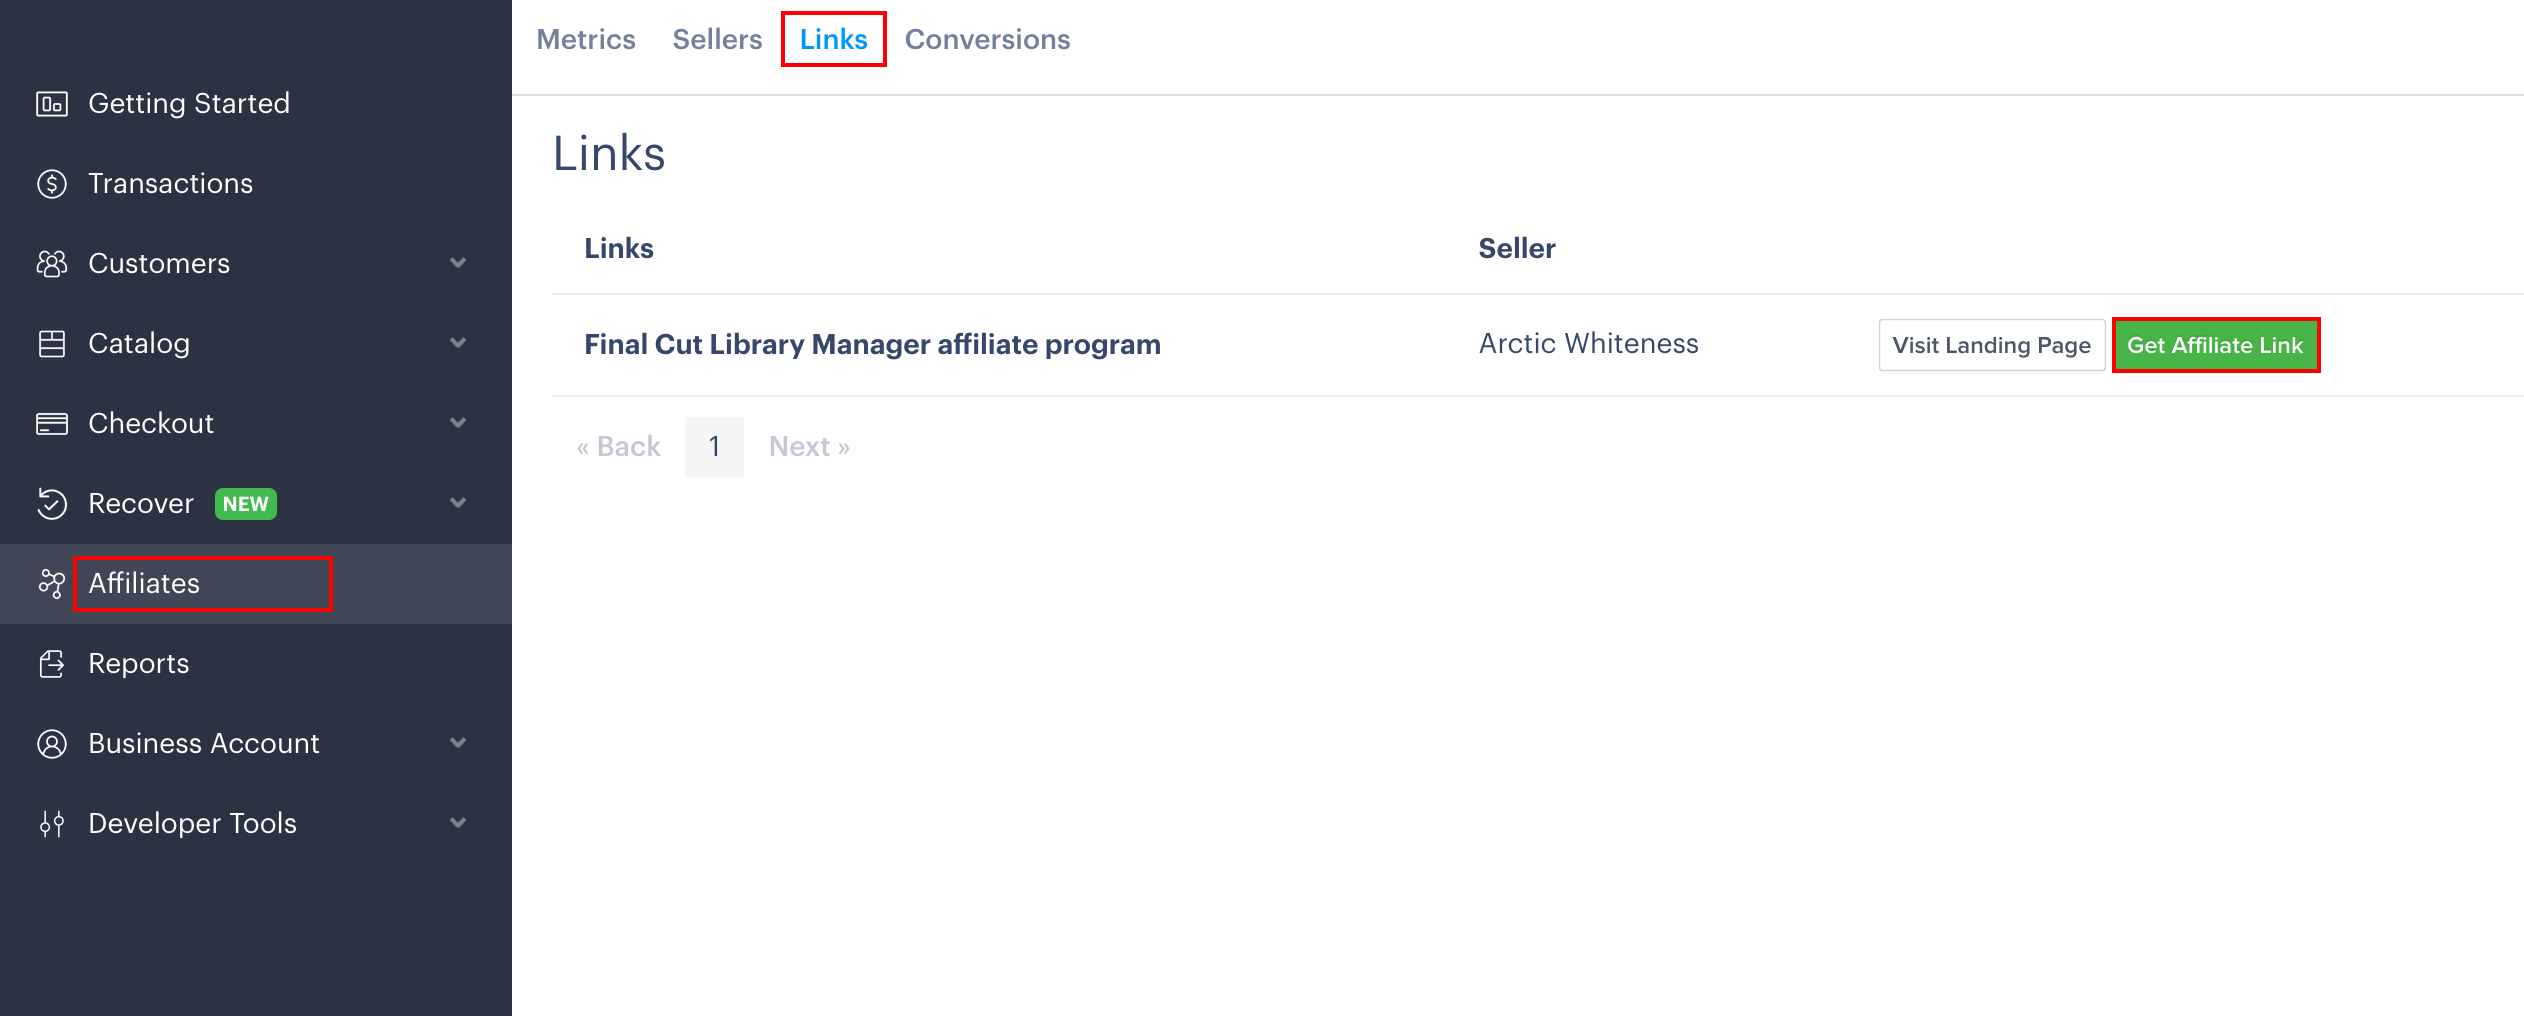
Task: Go to the Next pagination link
Action: (810, 447)
